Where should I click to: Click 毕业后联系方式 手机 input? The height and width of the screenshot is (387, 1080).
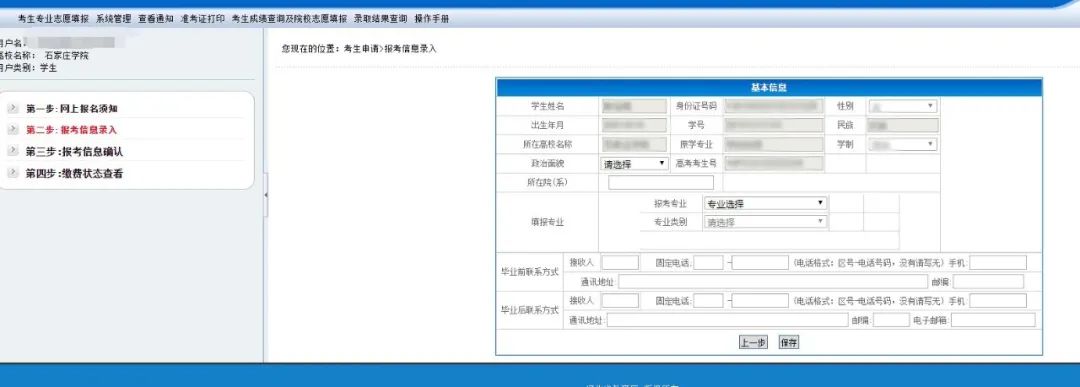point(998,301)
